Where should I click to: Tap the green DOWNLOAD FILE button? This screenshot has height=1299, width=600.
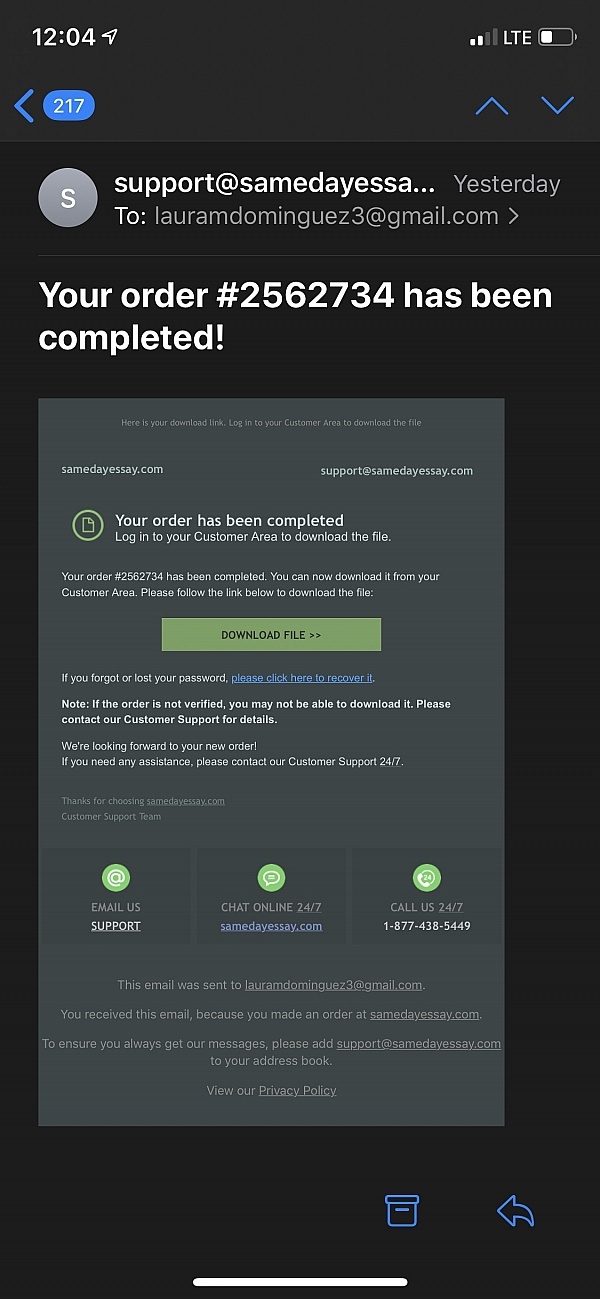click(x=271, y=635)
